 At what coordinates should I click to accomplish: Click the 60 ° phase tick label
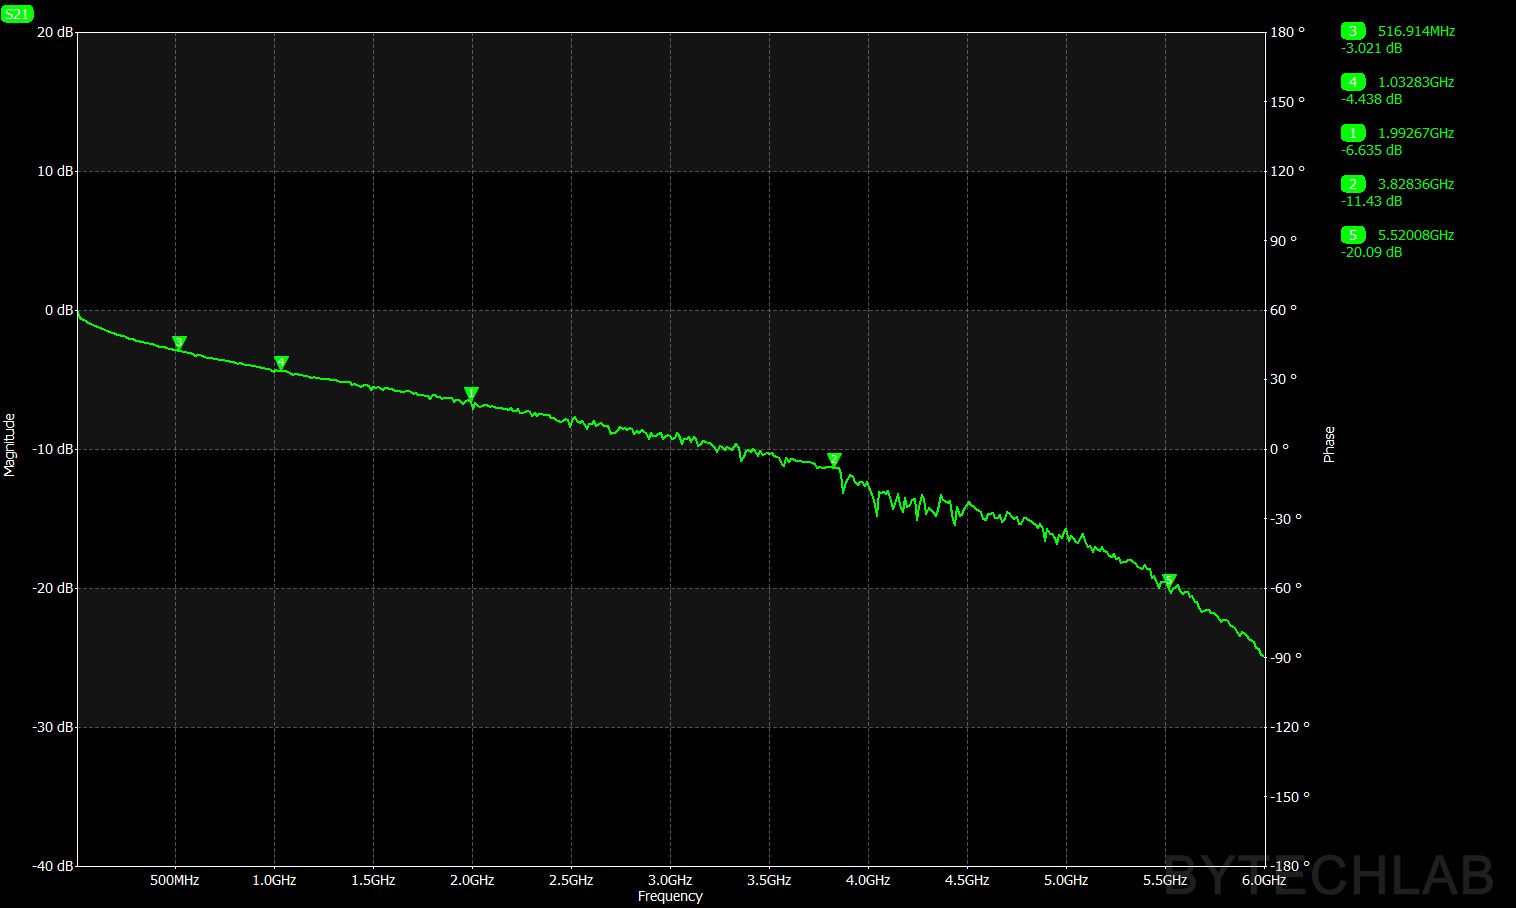pos(1284,310)
